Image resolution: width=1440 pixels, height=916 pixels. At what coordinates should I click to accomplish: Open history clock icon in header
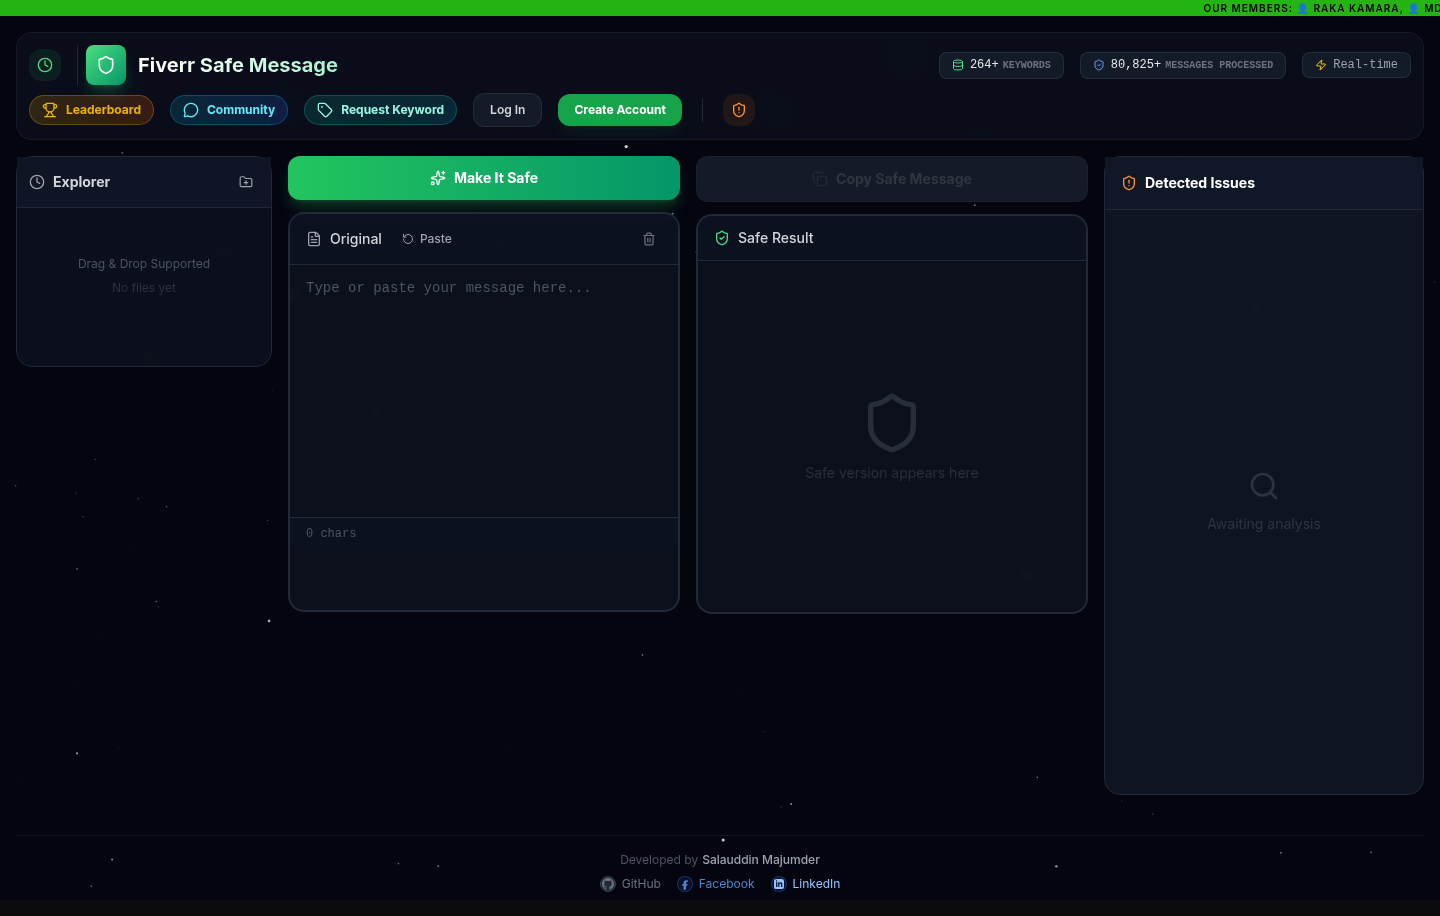(45, 65)
